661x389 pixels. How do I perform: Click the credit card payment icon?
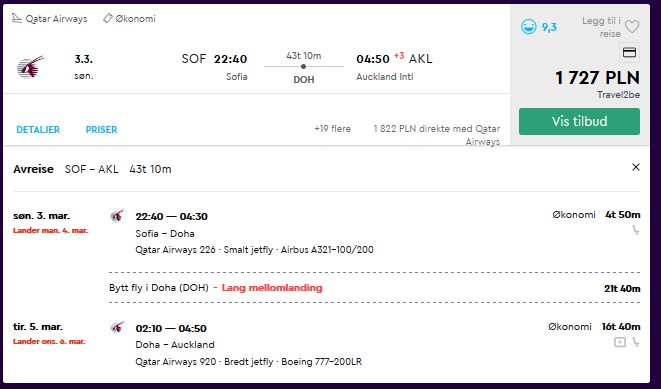629,52
